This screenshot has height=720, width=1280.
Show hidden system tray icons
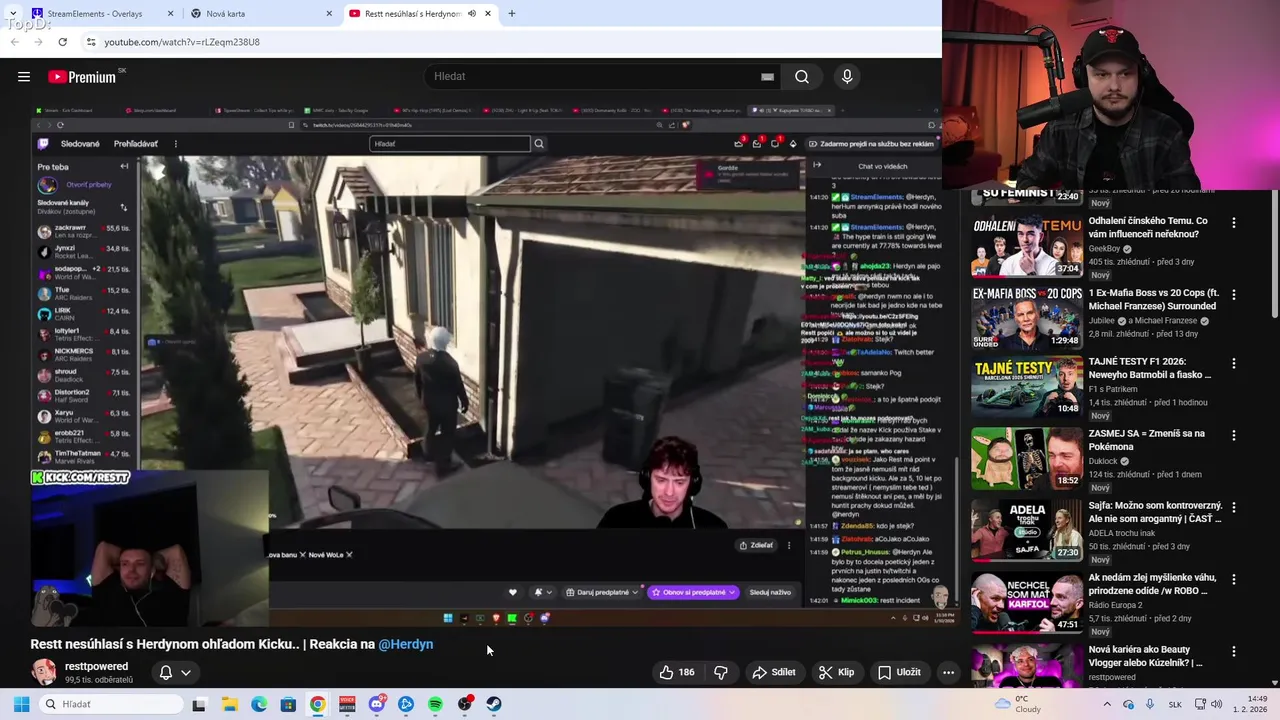[1106, 704]
